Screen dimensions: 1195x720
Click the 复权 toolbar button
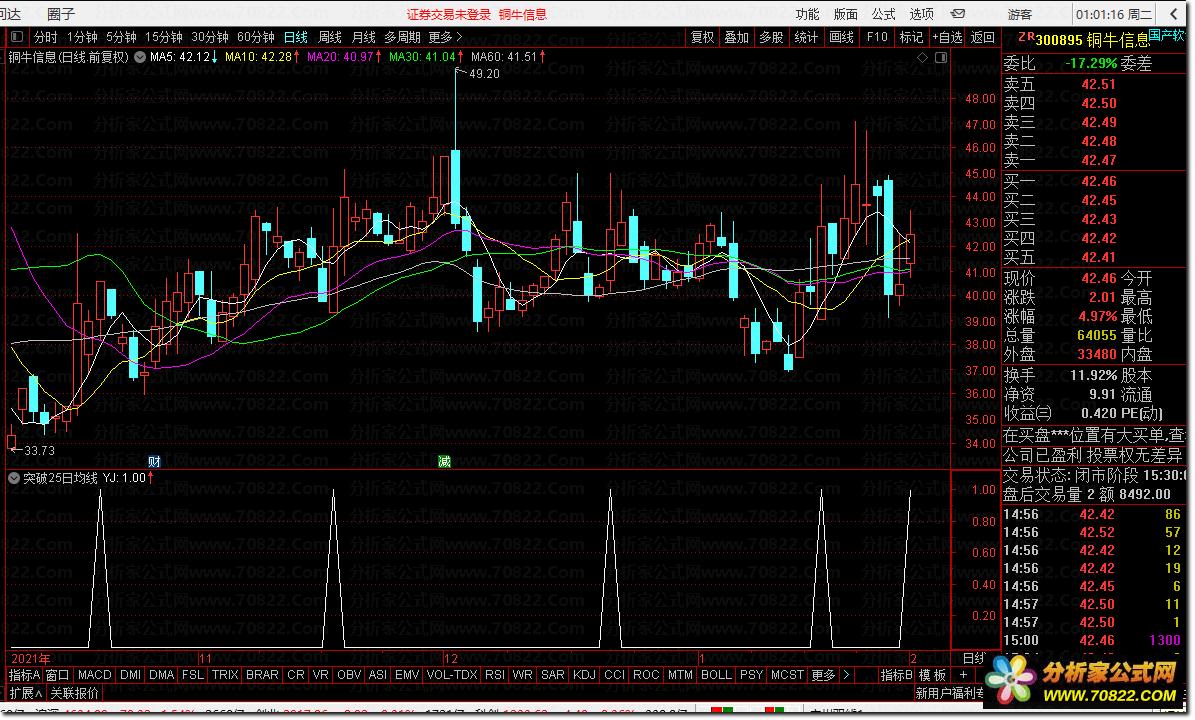[x=702, y=37]
